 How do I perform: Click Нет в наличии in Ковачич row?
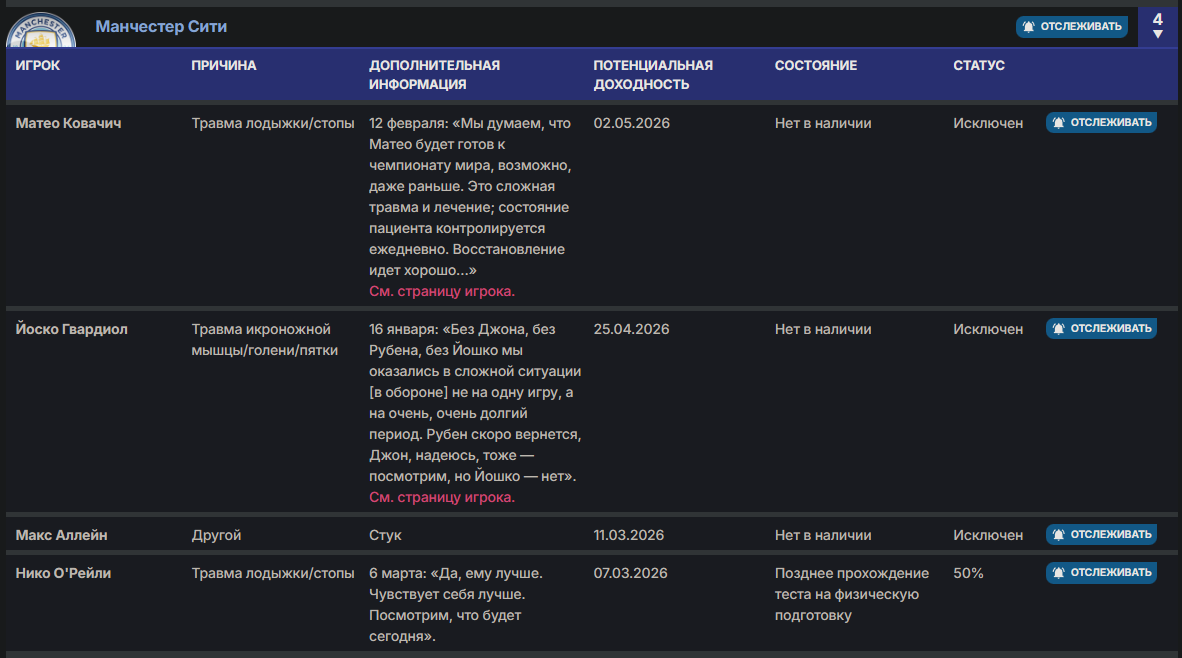pyautogui.click(x=823, y=123)
